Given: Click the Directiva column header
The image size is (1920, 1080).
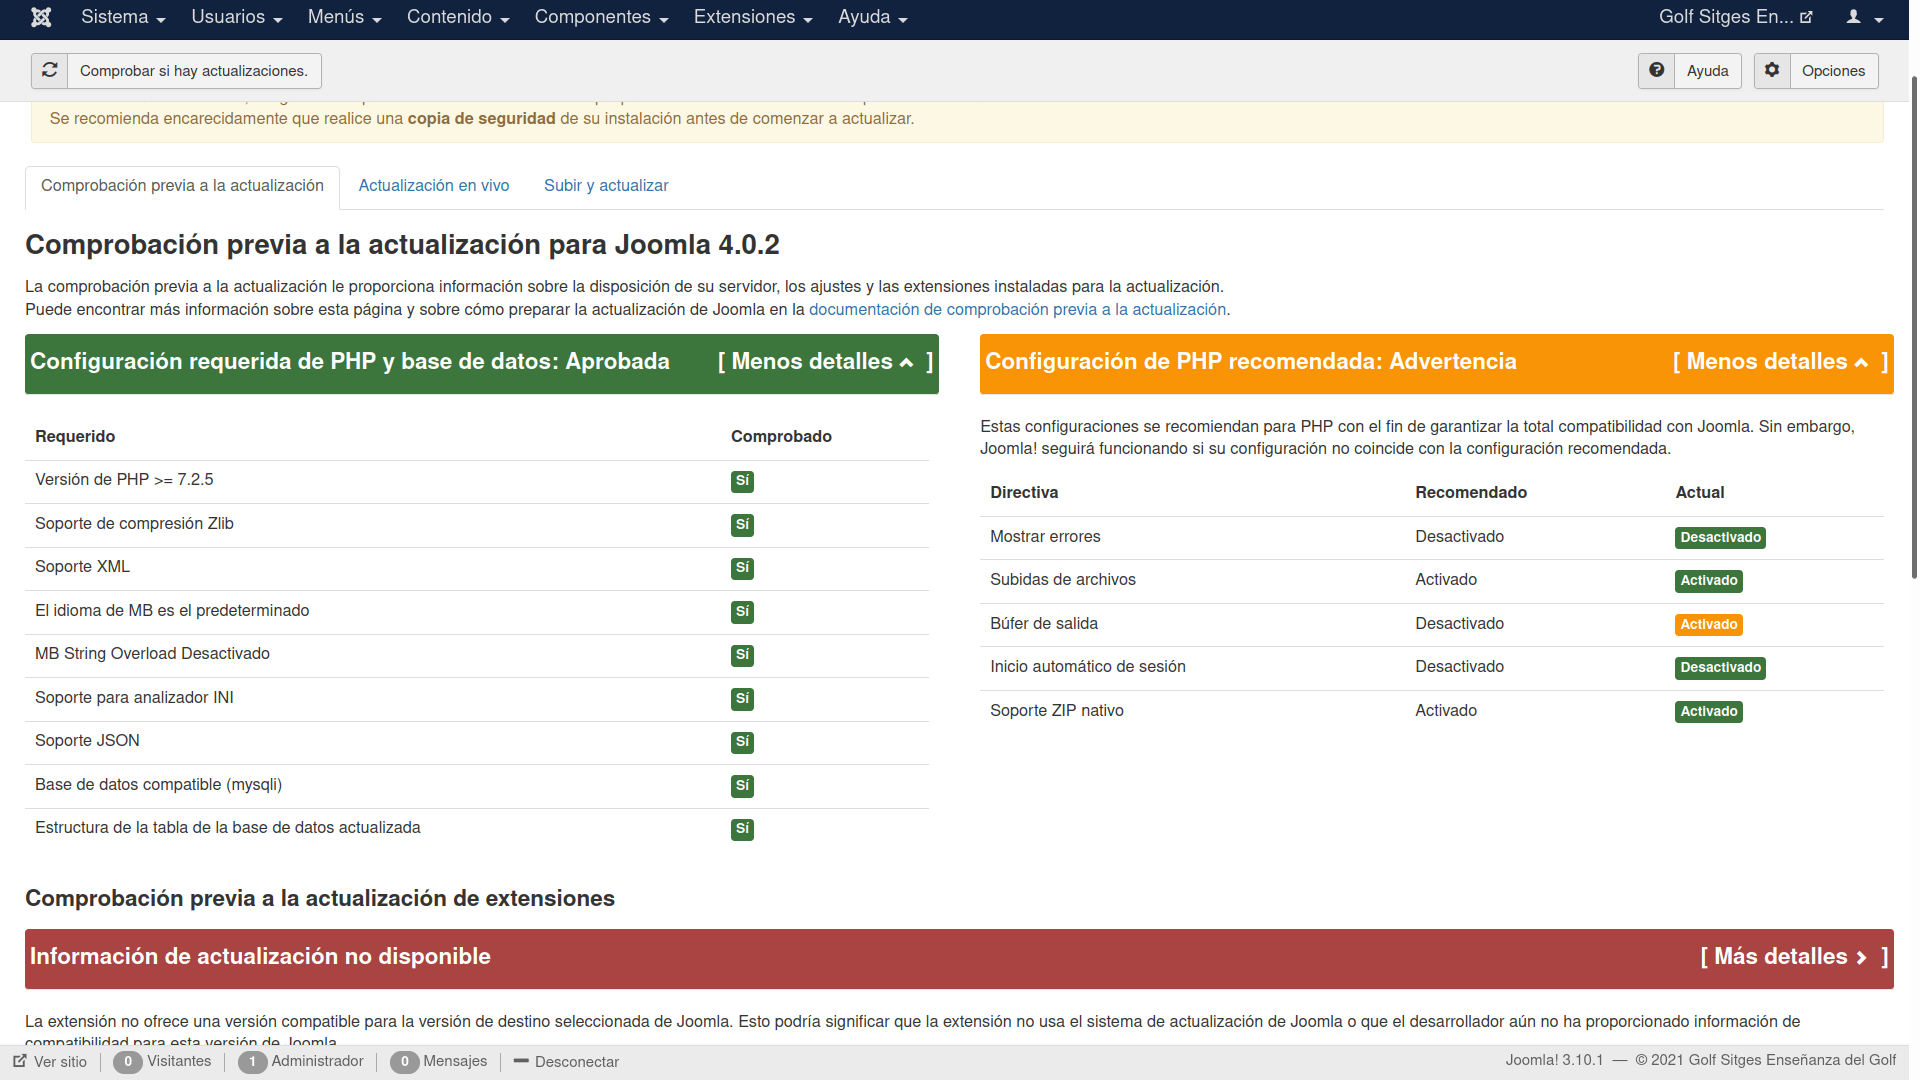Looking at the screenshot, I should 1024,493.
